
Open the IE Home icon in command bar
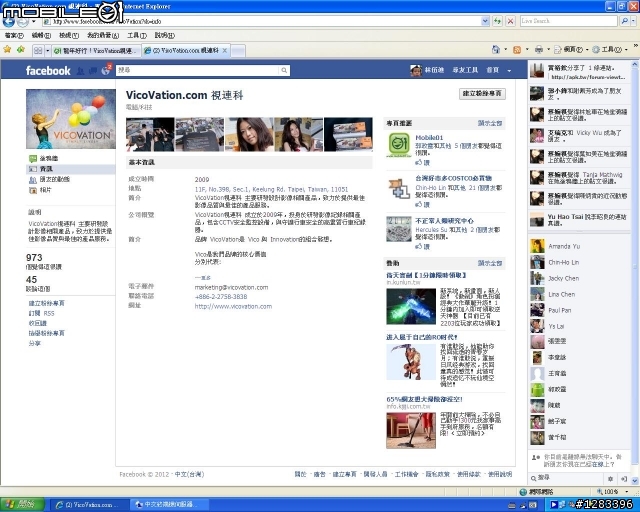[x=496, y=50]
